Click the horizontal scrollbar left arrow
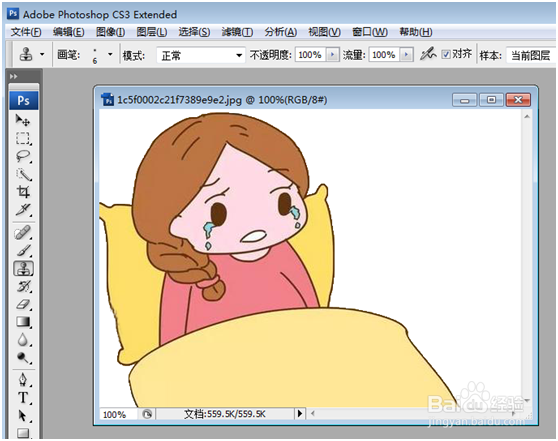558x441 pixels. (312, 414)
